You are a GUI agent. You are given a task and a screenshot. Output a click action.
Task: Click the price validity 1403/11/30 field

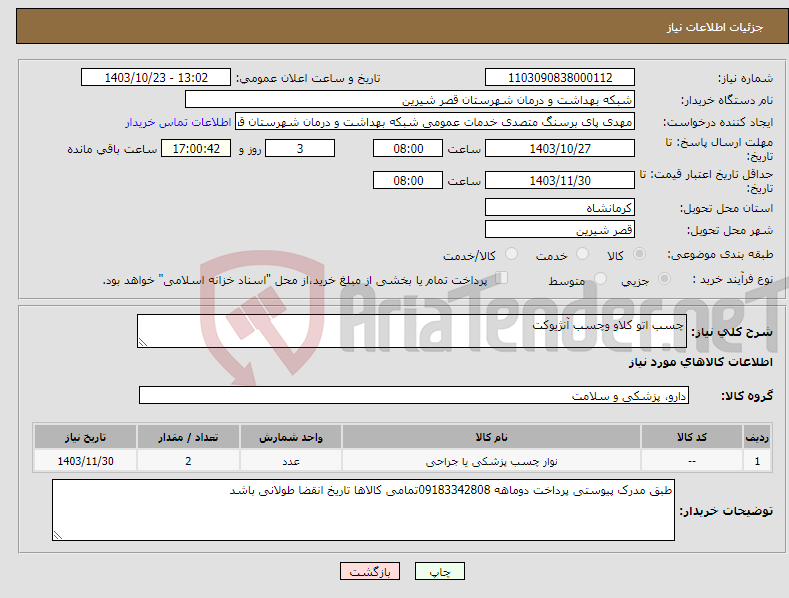pyautogui.click(x=560, y=180)
